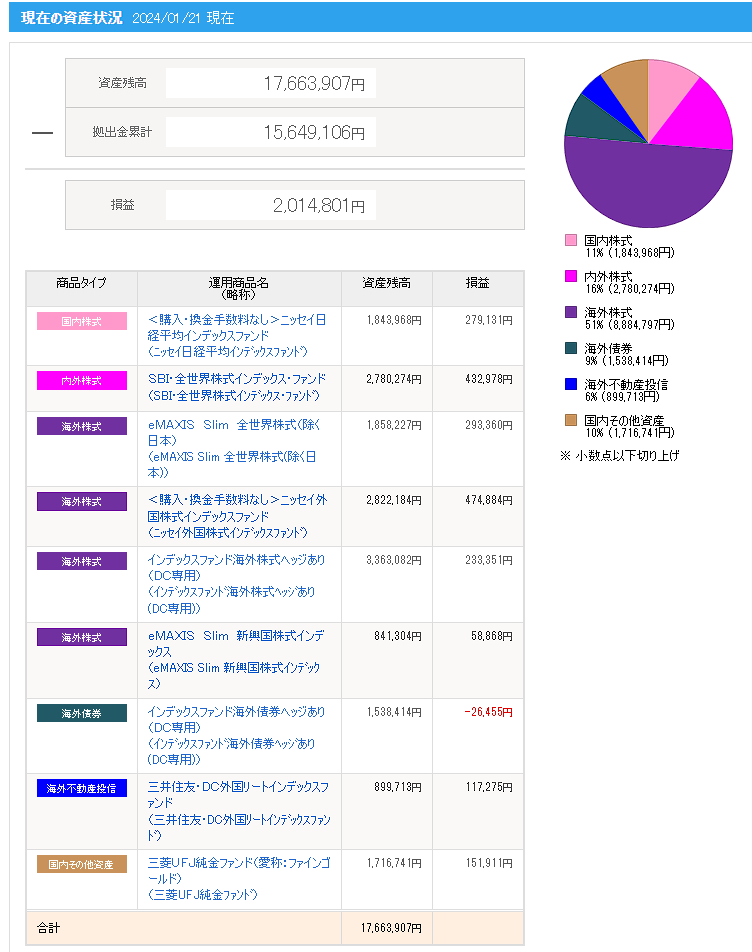Click the dash collapse icon left of 資産残高

point(42,133)
